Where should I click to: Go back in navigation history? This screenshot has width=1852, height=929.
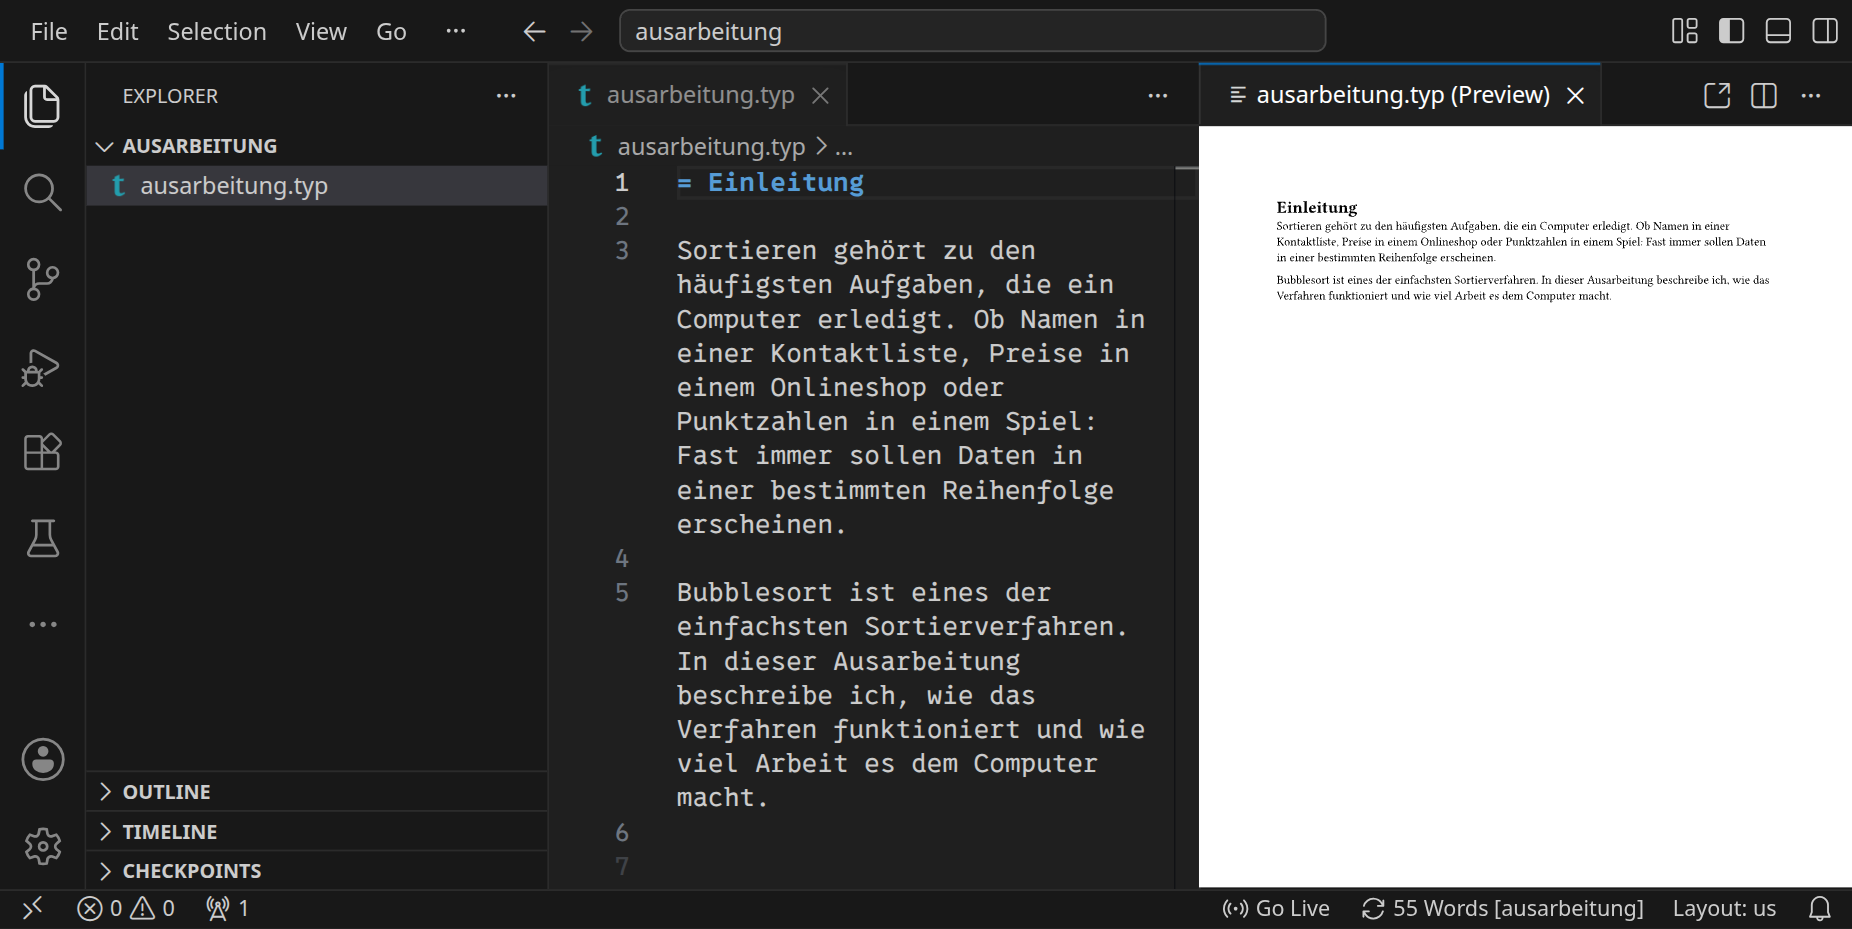[x=534, y=32]
